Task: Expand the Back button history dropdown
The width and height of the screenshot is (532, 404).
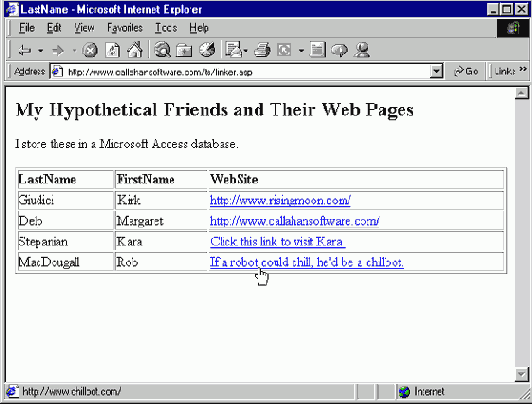Action: 40,51
